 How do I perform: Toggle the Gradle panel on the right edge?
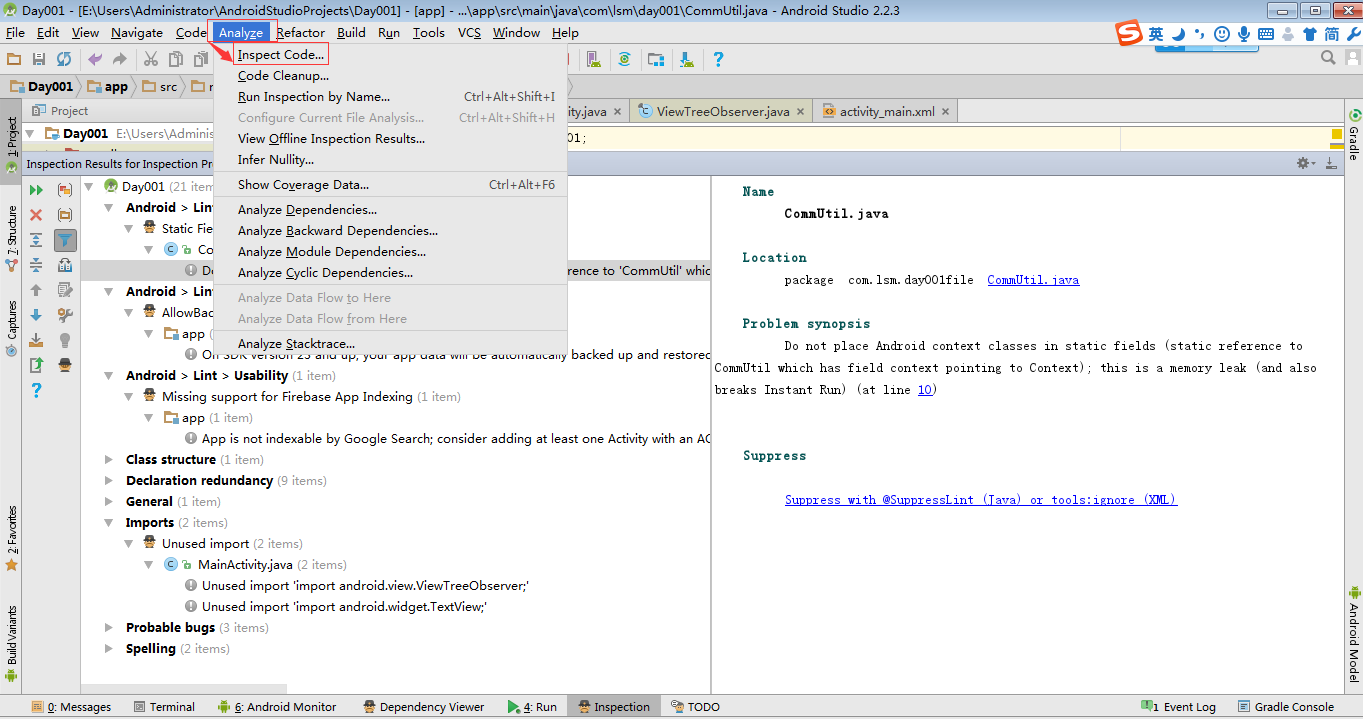click(x=1353, y=135)
